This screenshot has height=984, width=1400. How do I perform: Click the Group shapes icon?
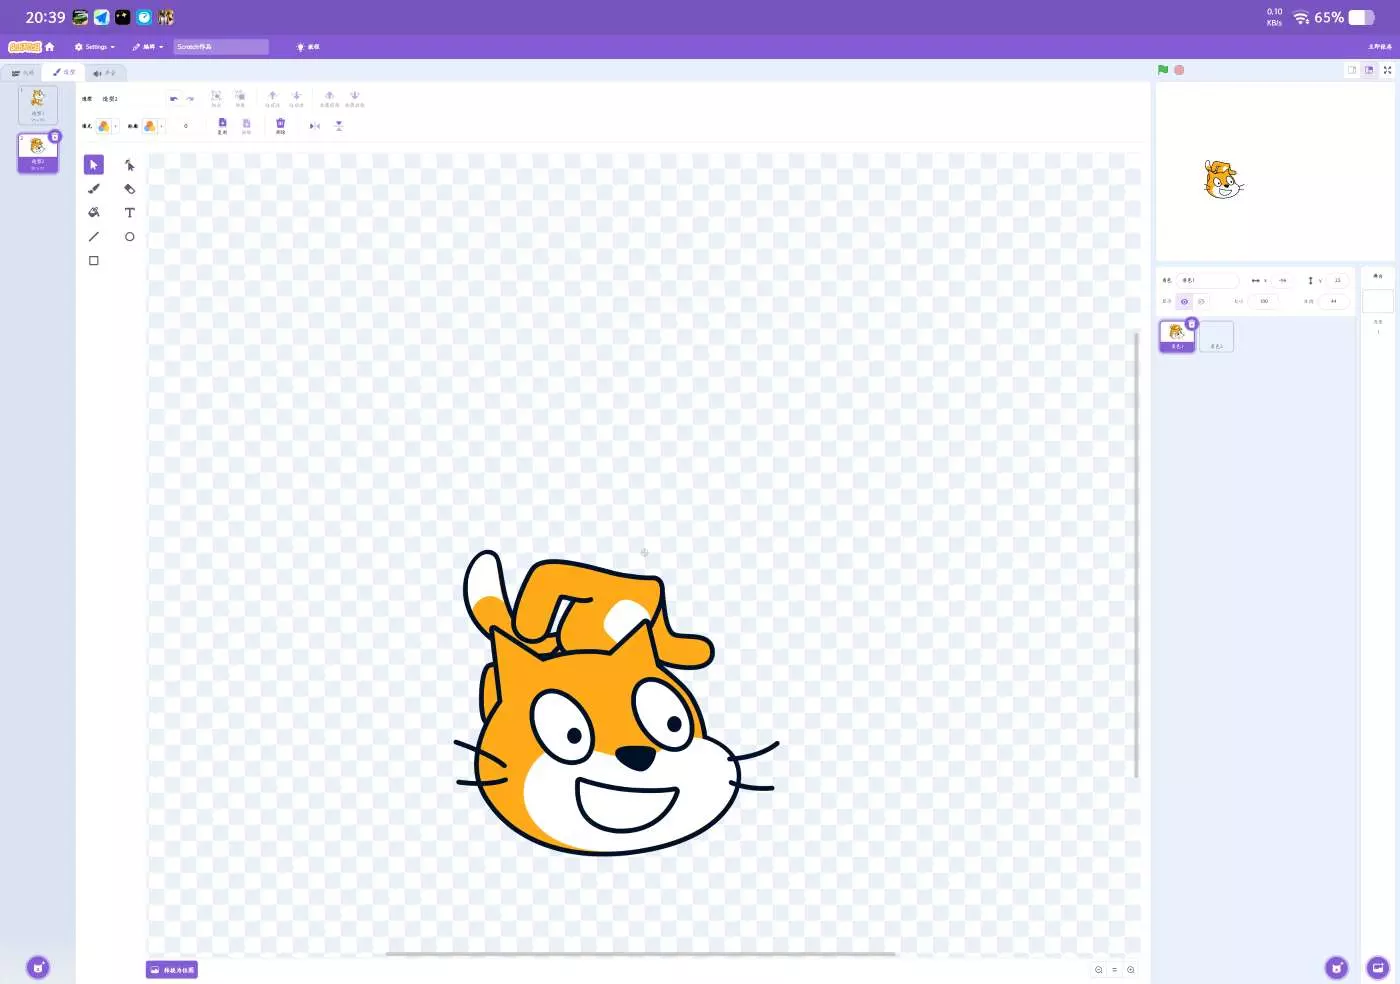pyautogui.click(x=216, y=98)
